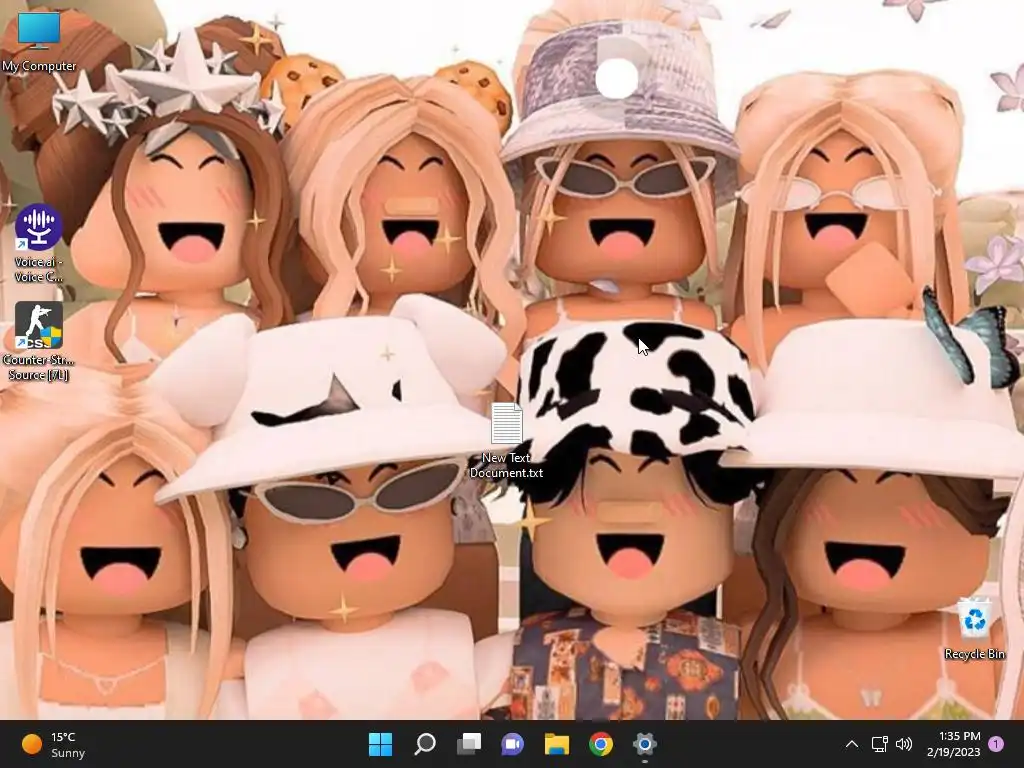
Task: Click the New Text Document.txt label
Action: pyautogui.click(x=506, y=465)
